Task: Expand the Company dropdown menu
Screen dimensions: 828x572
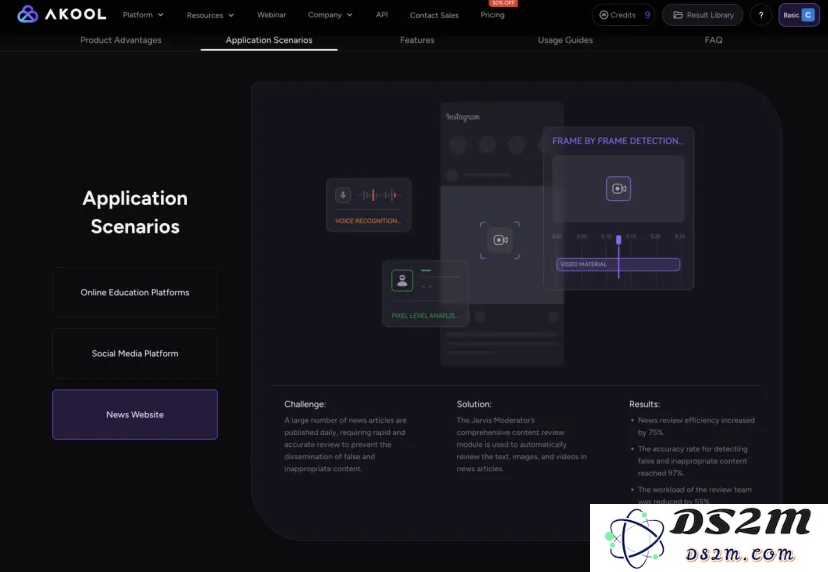Action: coord(330,15)
